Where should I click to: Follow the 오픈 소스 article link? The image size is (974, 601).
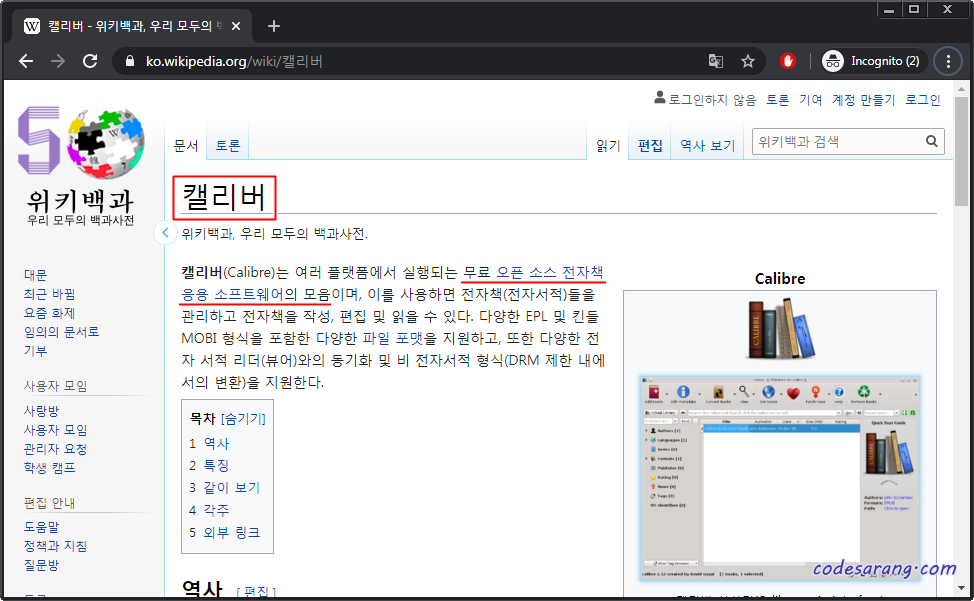pos(526,272)
